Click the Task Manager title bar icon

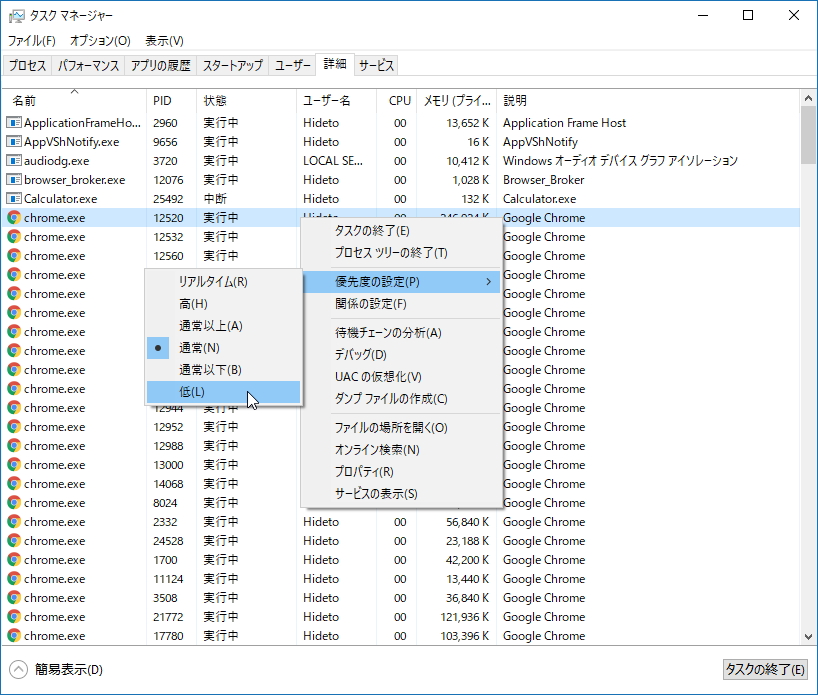(x=16, y=16)
